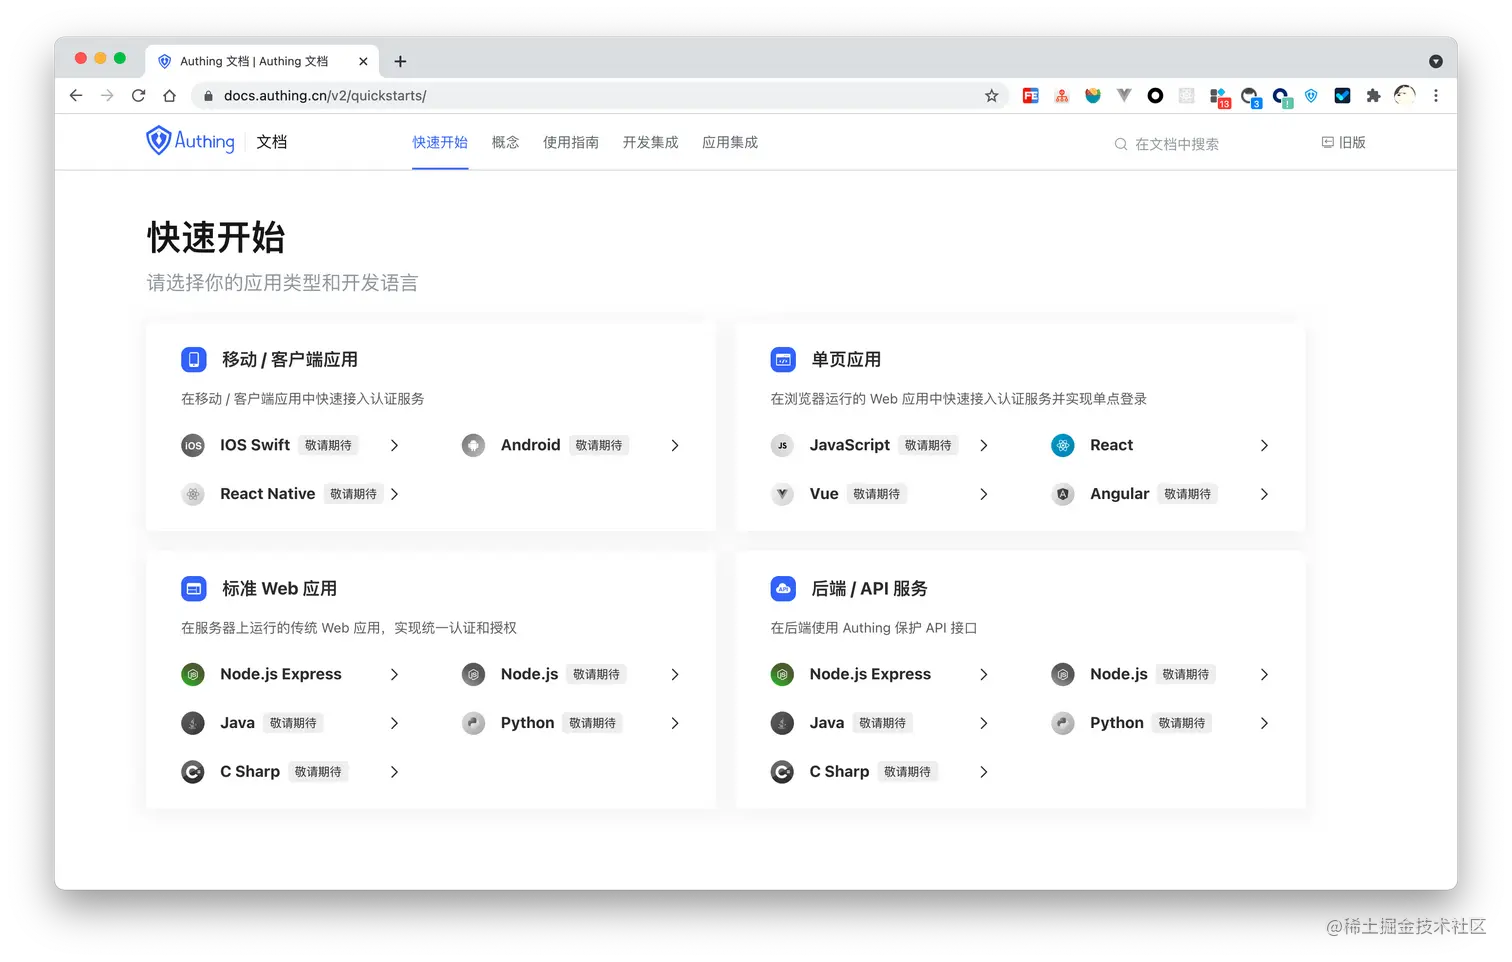Open the 开发集成 tab
The image size is (1512, 962).
point(650,143)
